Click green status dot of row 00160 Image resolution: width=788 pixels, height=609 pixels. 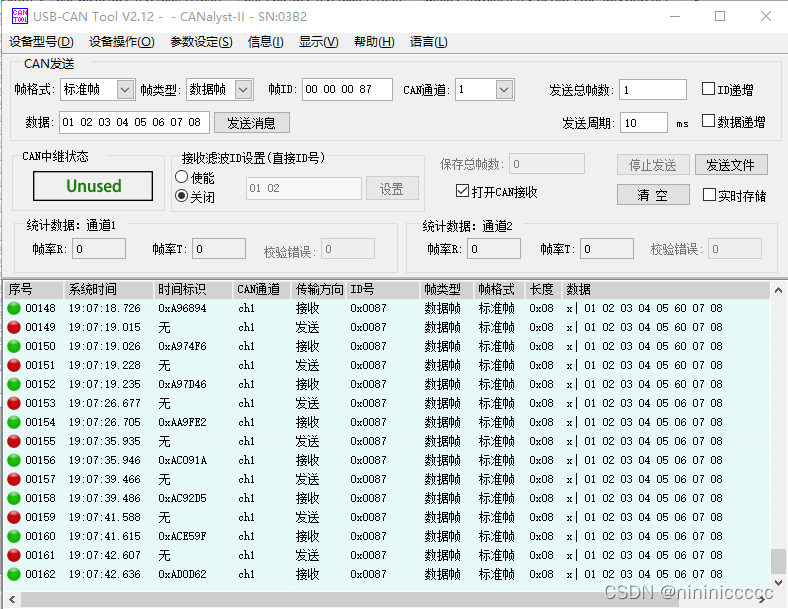click(x=14, y=536)
